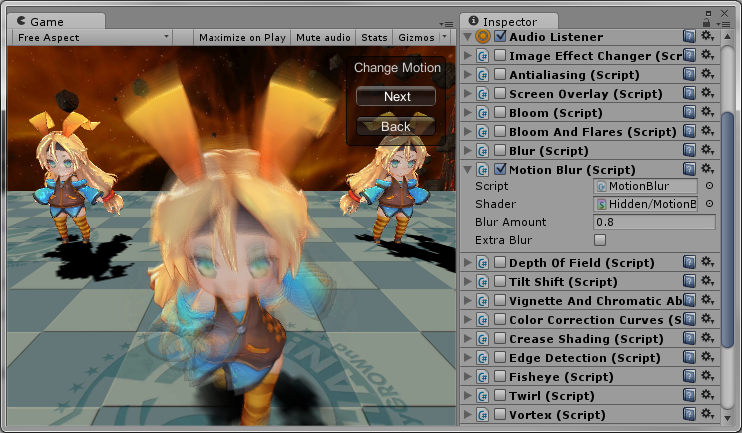Disable Motion Blur script checkbox
The height and width of the screenshot is (433, 742).
(x=500, y=169)
